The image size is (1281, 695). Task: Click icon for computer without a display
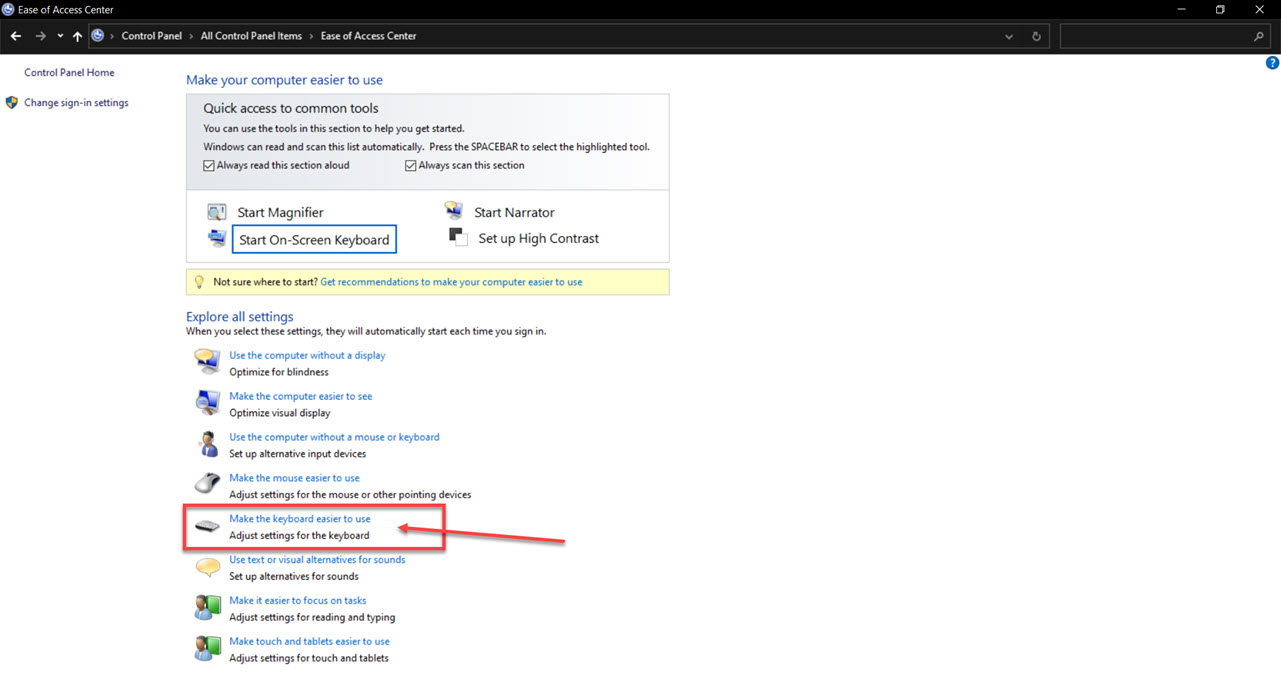(x=207, y=362)
